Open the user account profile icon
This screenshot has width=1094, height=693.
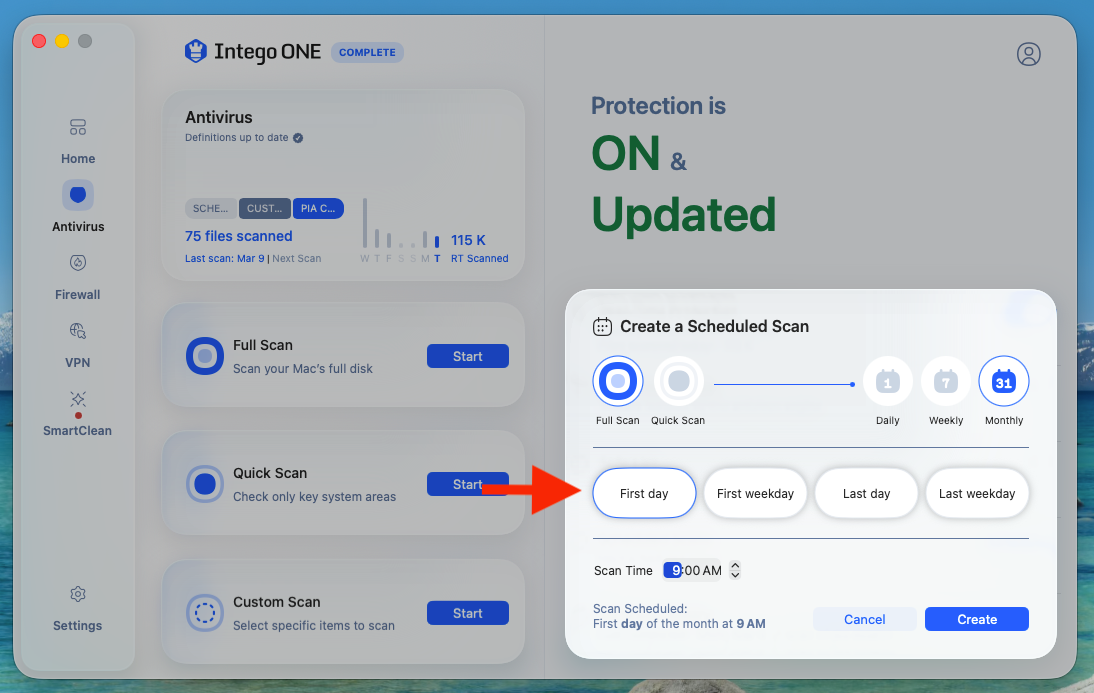click(x=1028, y=54)
